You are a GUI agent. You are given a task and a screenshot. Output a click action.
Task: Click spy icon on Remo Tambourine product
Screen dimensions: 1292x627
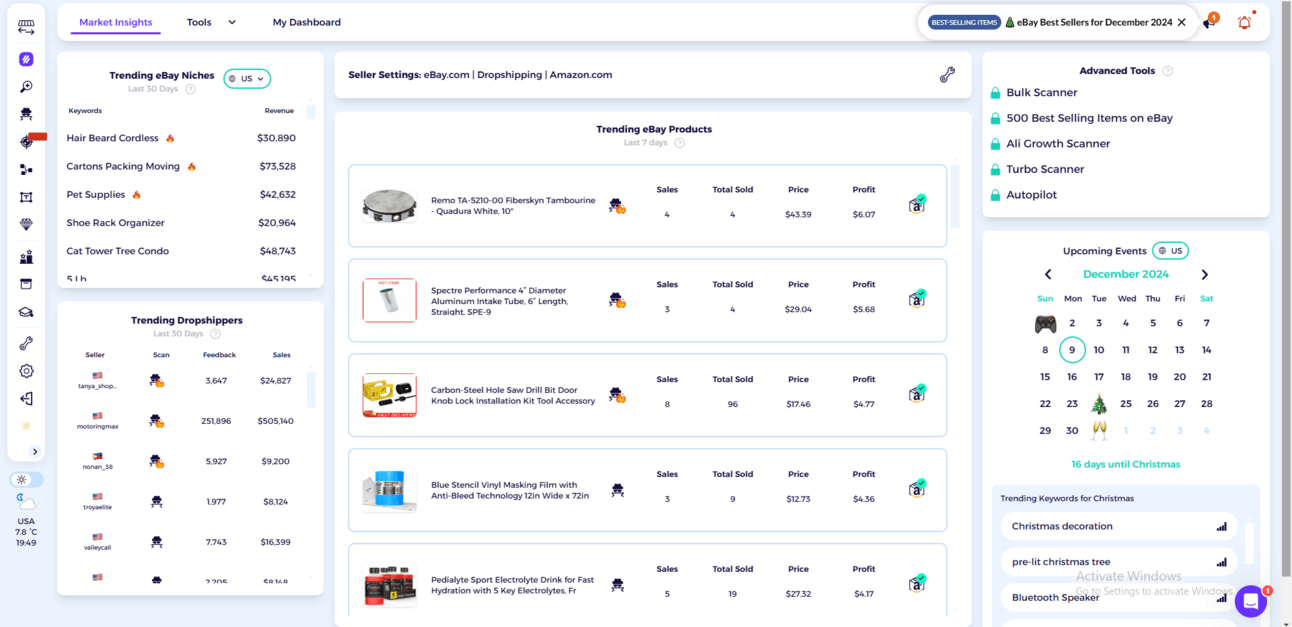click(617, 205)
